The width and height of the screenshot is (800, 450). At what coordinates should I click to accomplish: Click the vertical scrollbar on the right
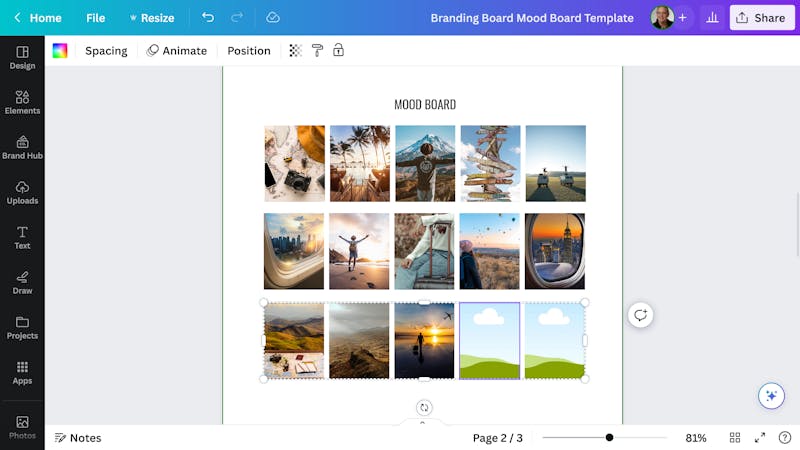[797, 224]
